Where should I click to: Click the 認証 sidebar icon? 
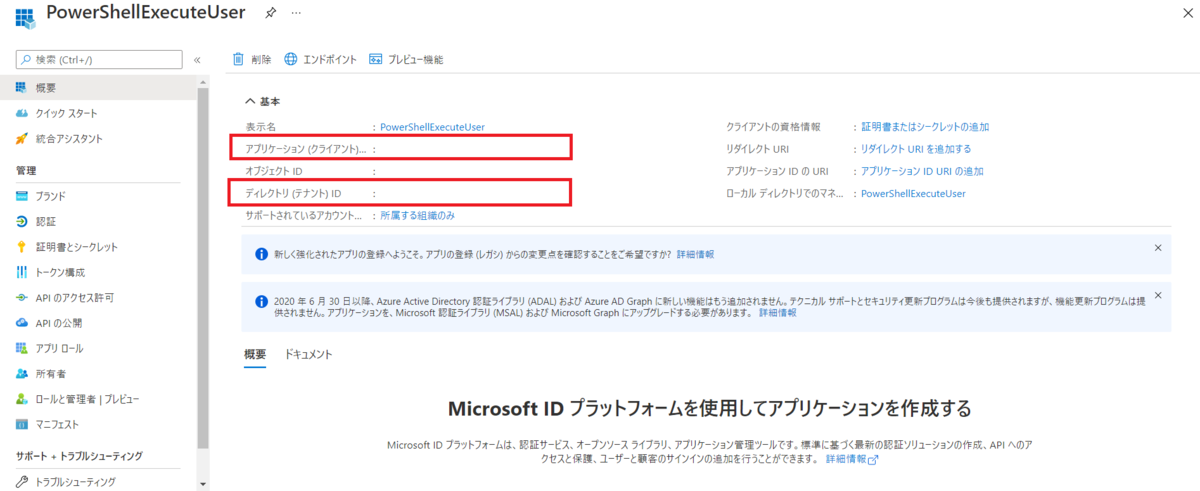[x=22, y=221]
